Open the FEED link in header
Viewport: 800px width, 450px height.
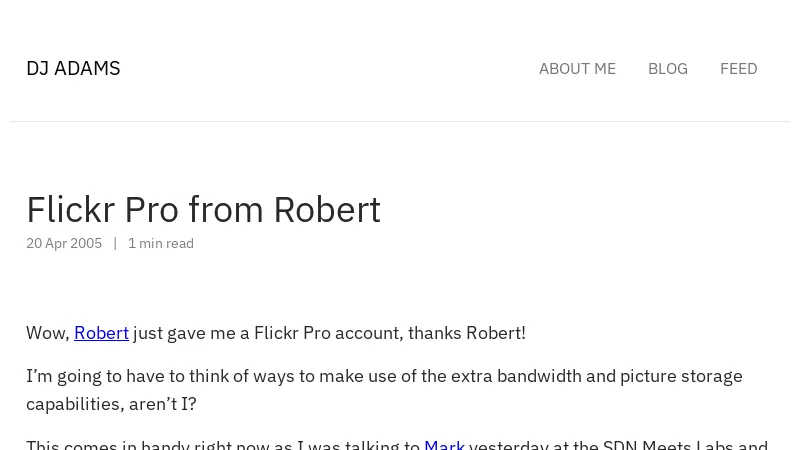[738, 69]
